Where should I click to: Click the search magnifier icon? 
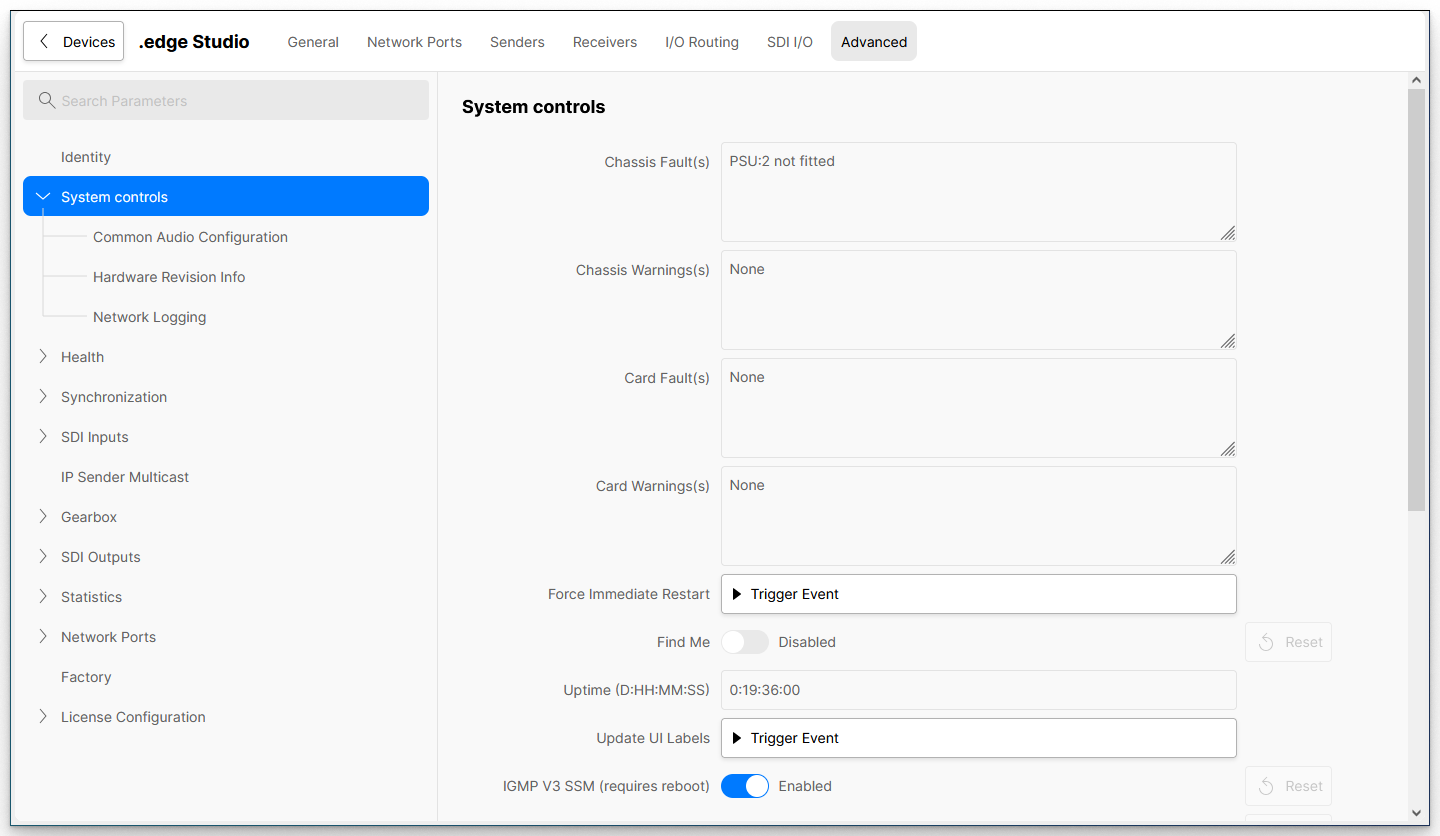(46, 100)
